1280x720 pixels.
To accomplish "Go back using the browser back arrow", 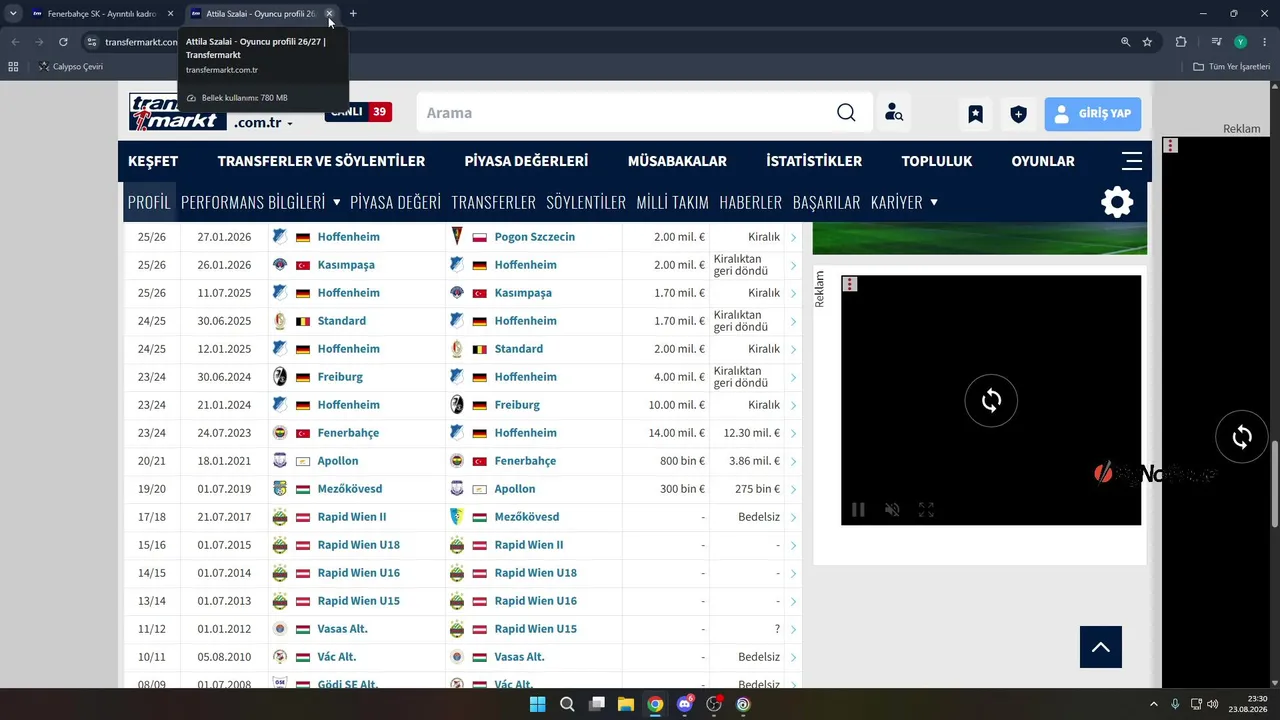I will point(15,42).
